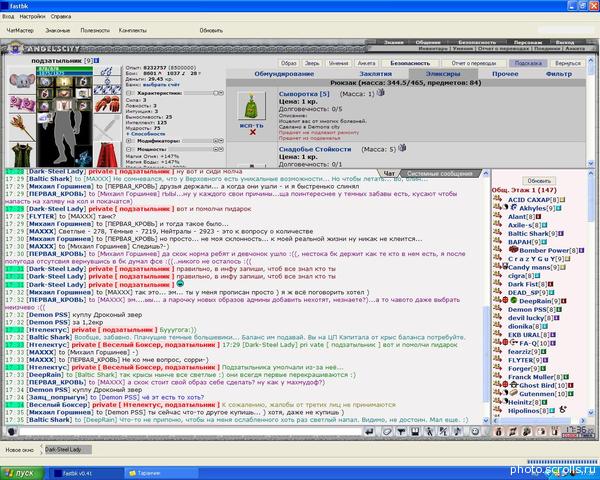Click the Отчет о переводах button
Viewport: 600px width, 480px height.
pyautogui.click(x=474, y=63)
